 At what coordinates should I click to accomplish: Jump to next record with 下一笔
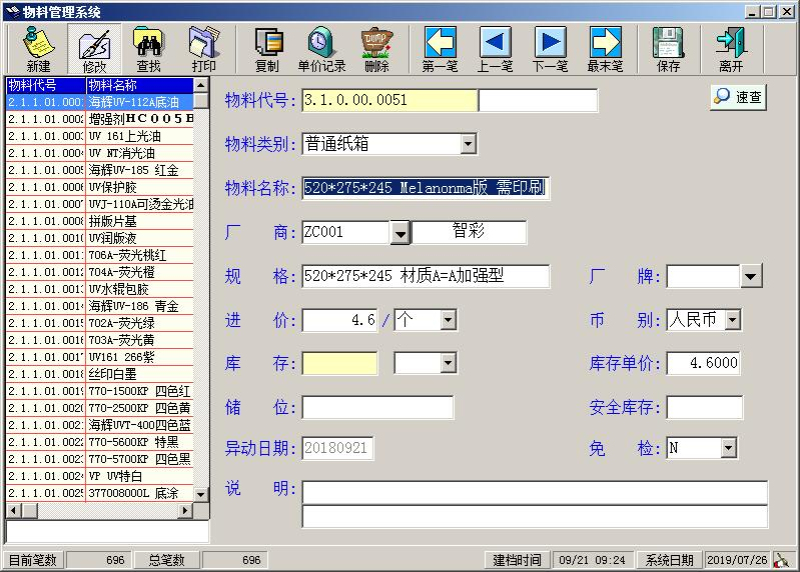click(550, 48)
